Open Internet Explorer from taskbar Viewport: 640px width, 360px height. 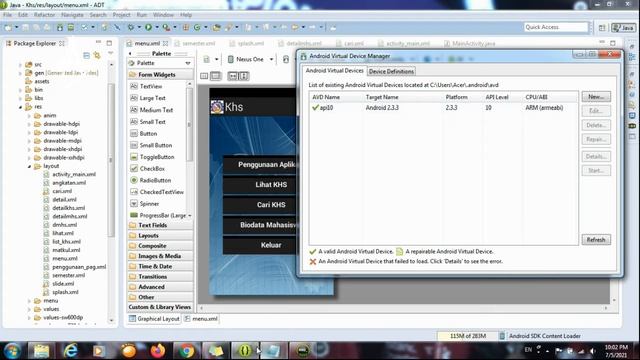click(71, 351)
